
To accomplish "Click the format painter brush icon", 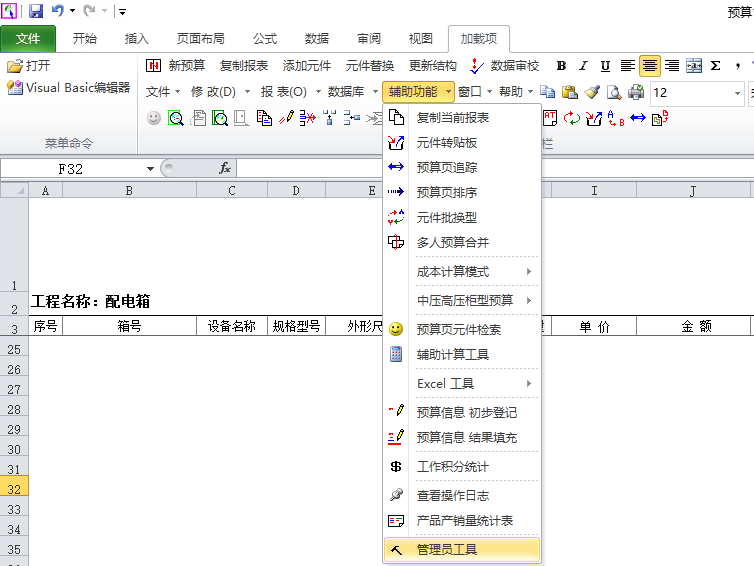I will pos(592,92).
